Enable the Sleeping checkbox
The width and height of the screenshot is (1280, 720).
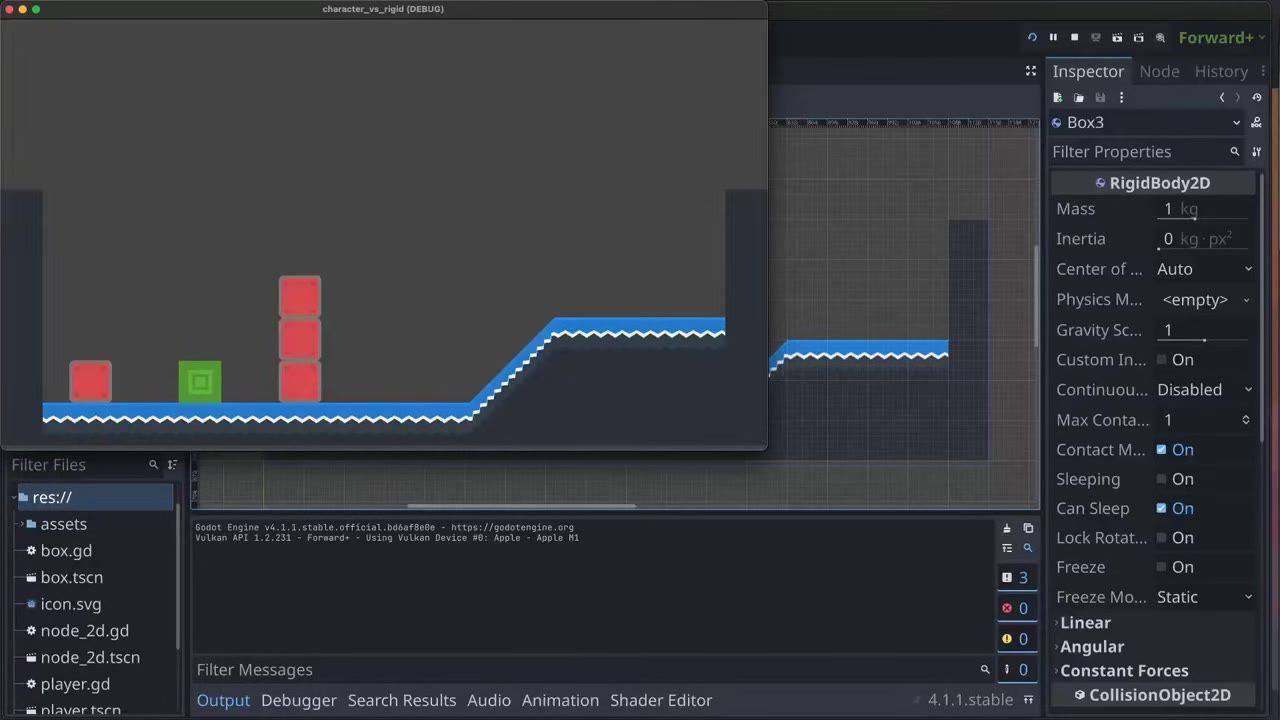click(x=1161, y=479)
